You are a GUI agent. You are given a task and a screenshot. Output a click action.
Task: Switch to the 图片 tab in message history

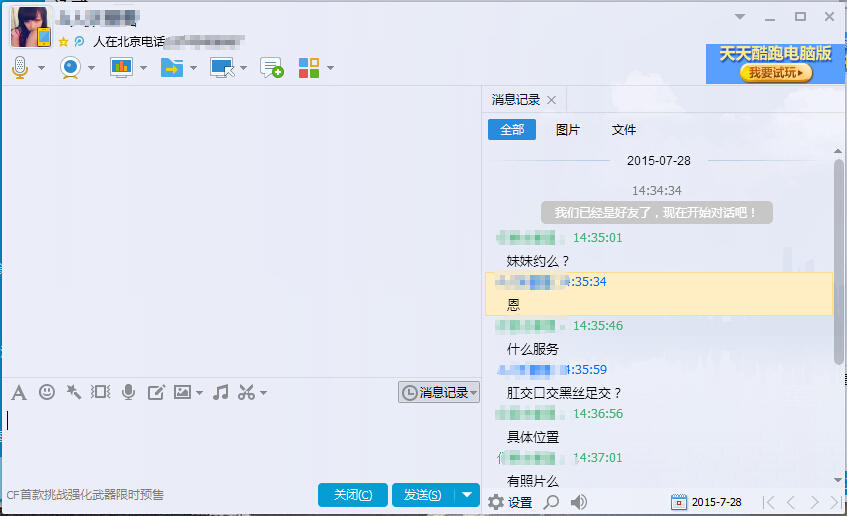[567, 130]
